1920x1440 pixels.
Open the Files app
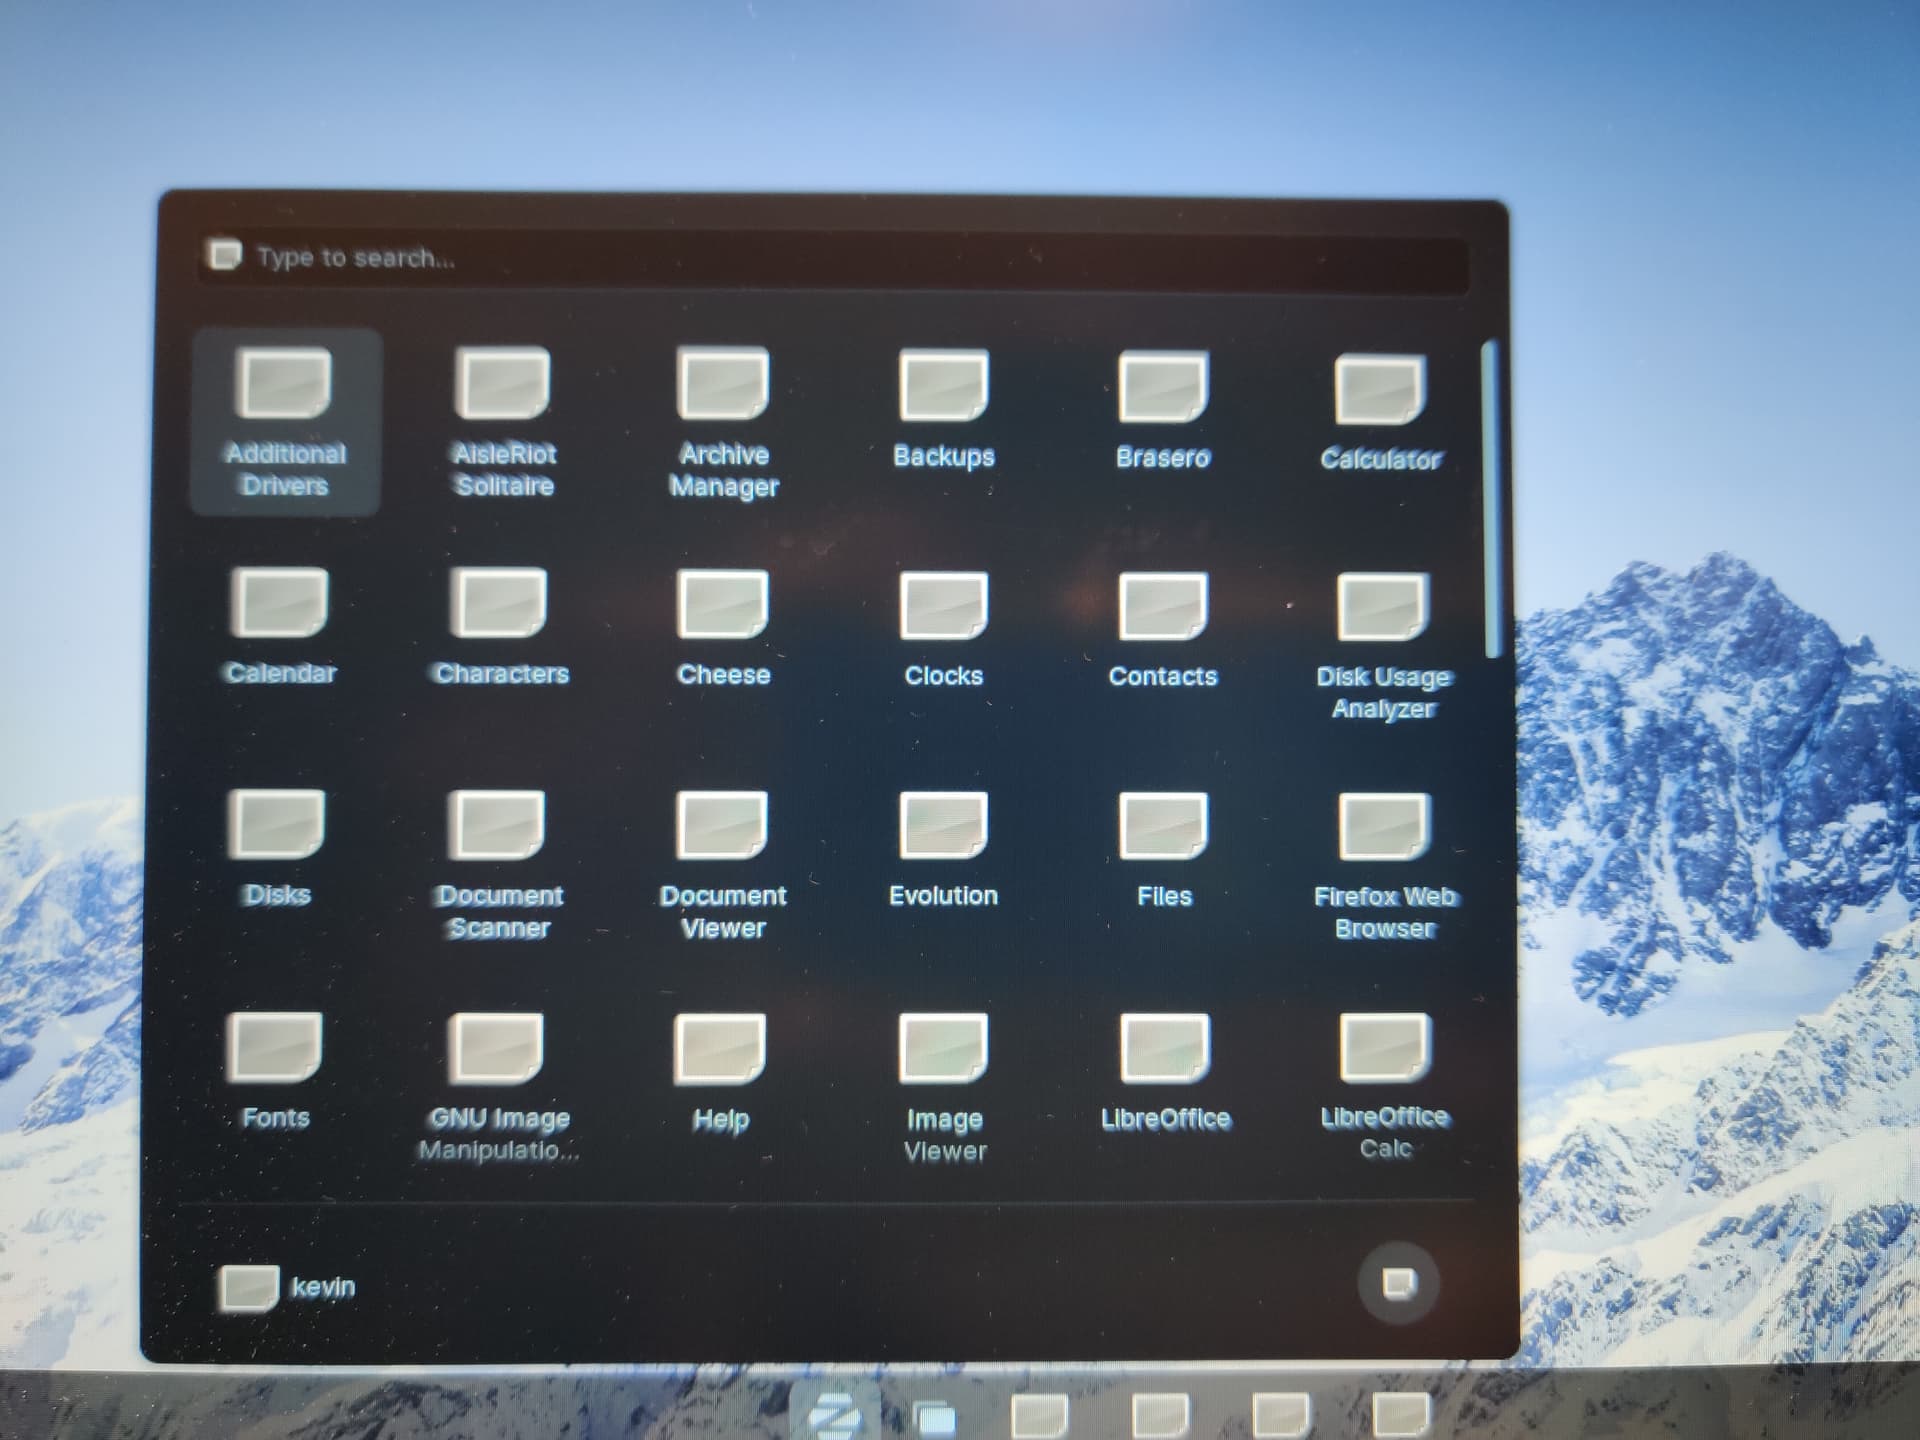tap(1164, 850)
